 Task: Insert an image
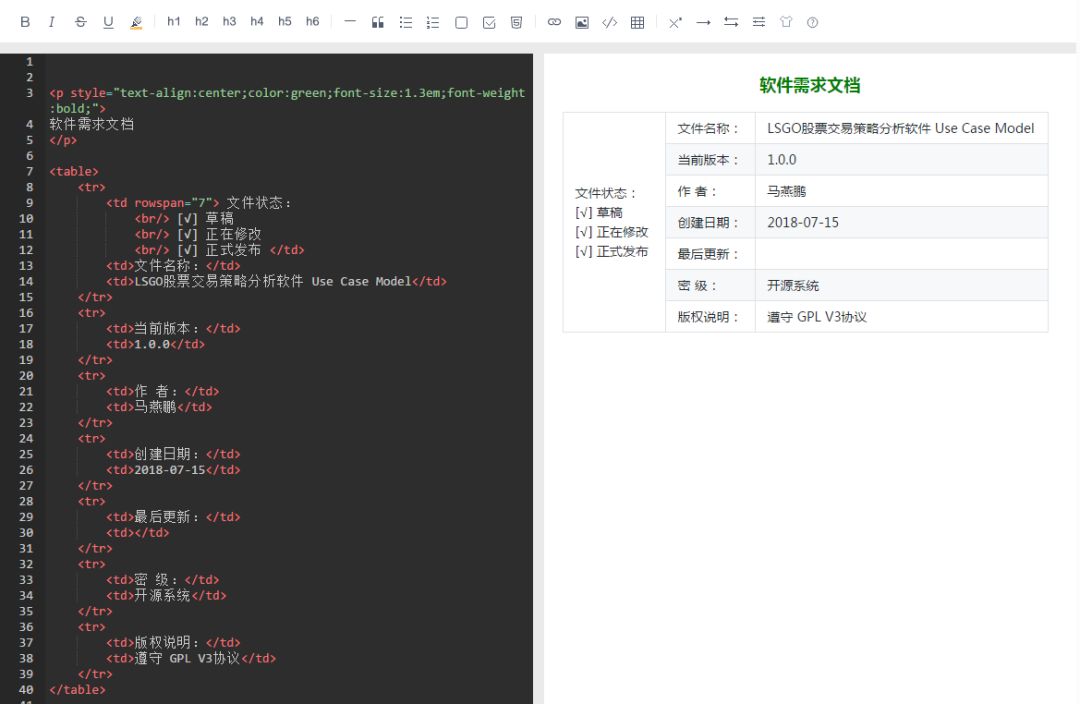[581, 21]
